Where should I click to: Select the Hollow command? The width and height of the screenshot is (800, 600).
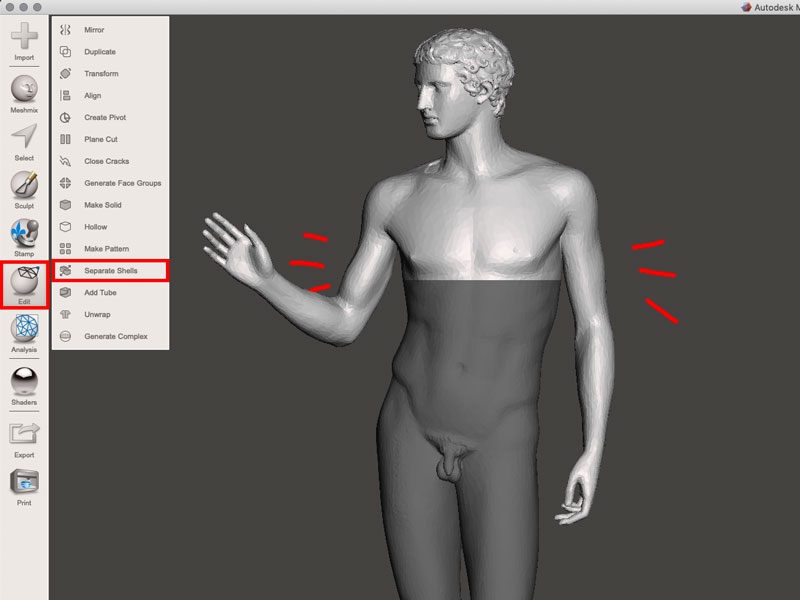(x=95, y=227)
